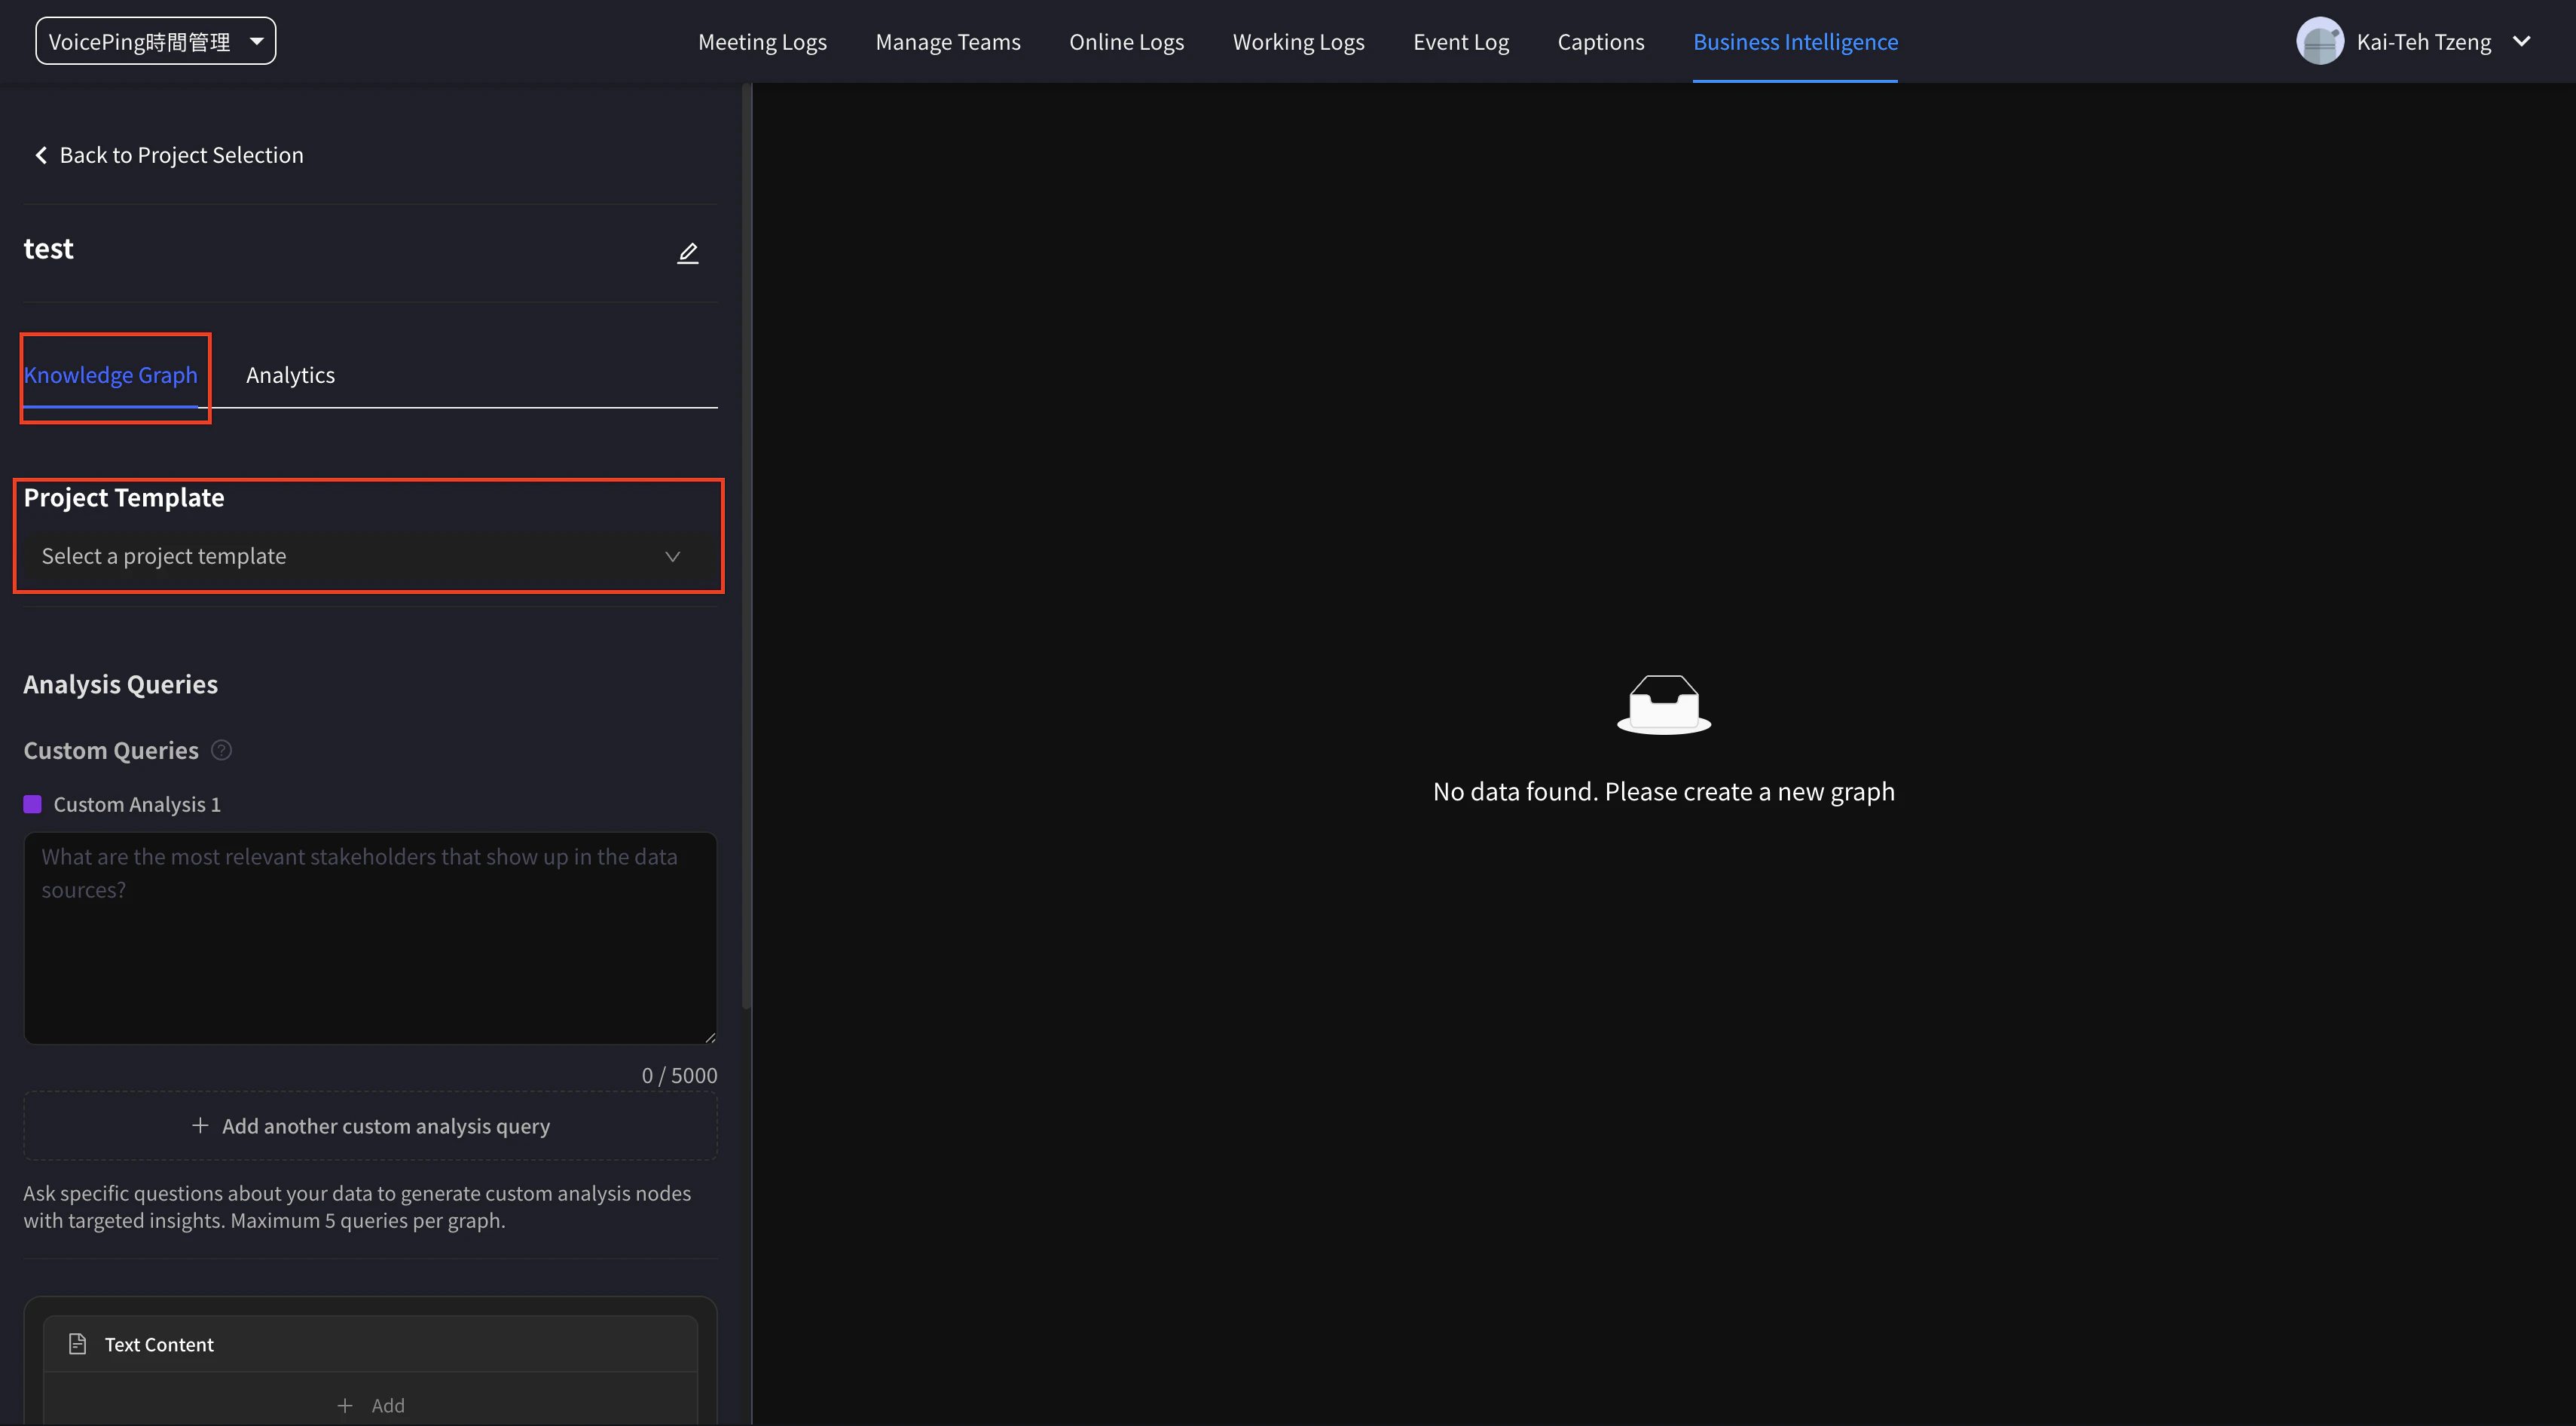Open the Working Logs navigation item

pos(1298,42)
